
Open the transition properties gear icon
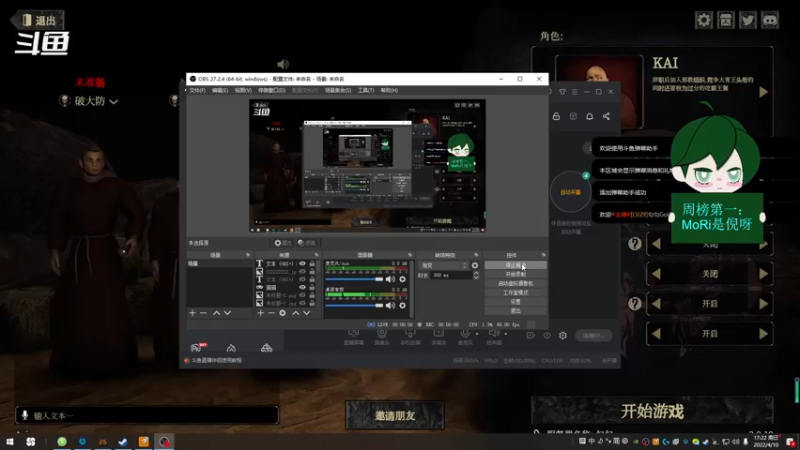tap(475, 265)
